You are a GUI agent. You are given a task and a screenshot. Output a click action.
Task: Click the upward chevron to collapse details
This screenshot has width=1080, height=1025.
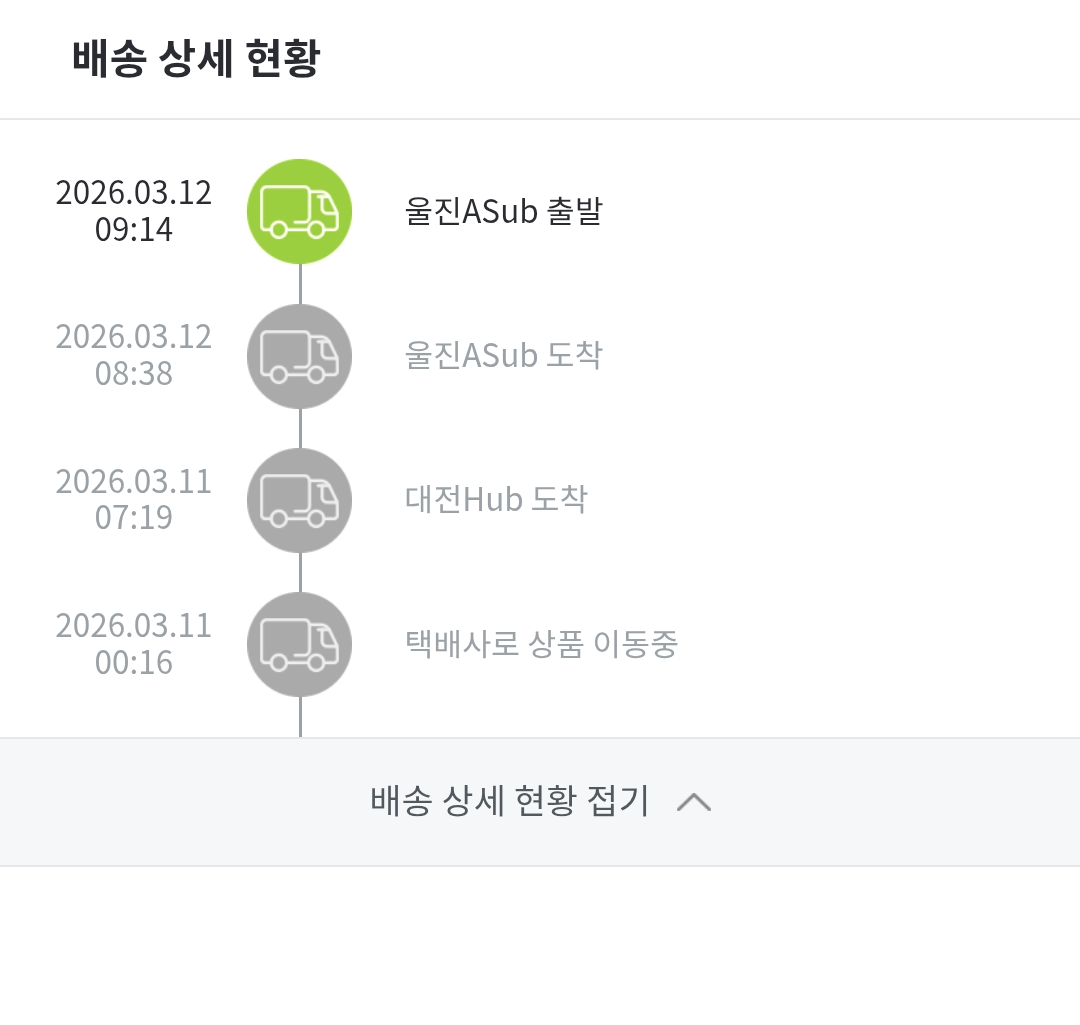[694, 802]
